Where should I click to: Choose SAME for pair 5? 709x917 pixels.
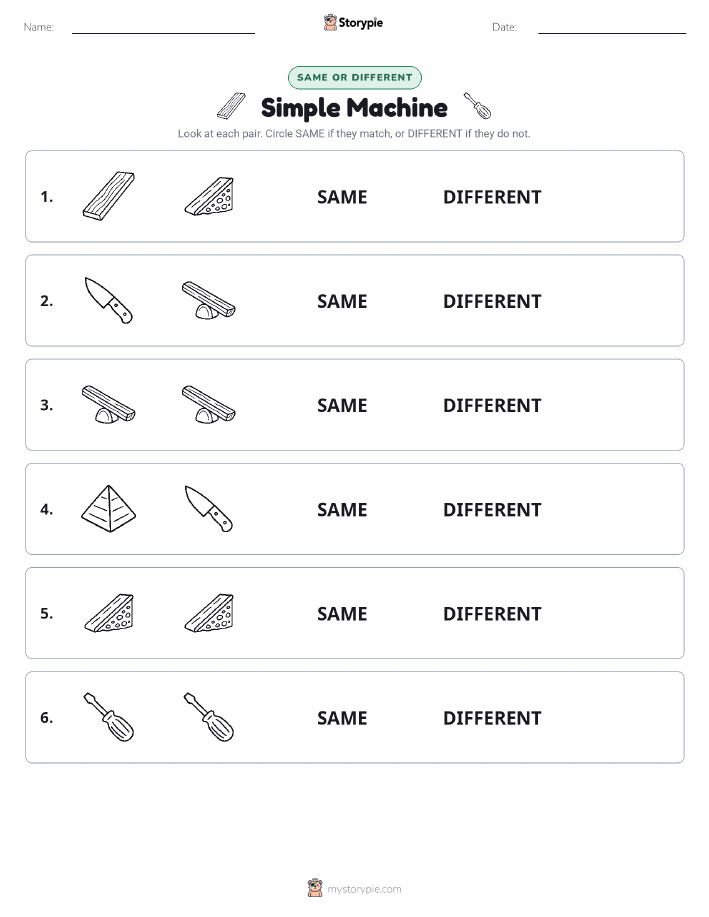point(342,613)
